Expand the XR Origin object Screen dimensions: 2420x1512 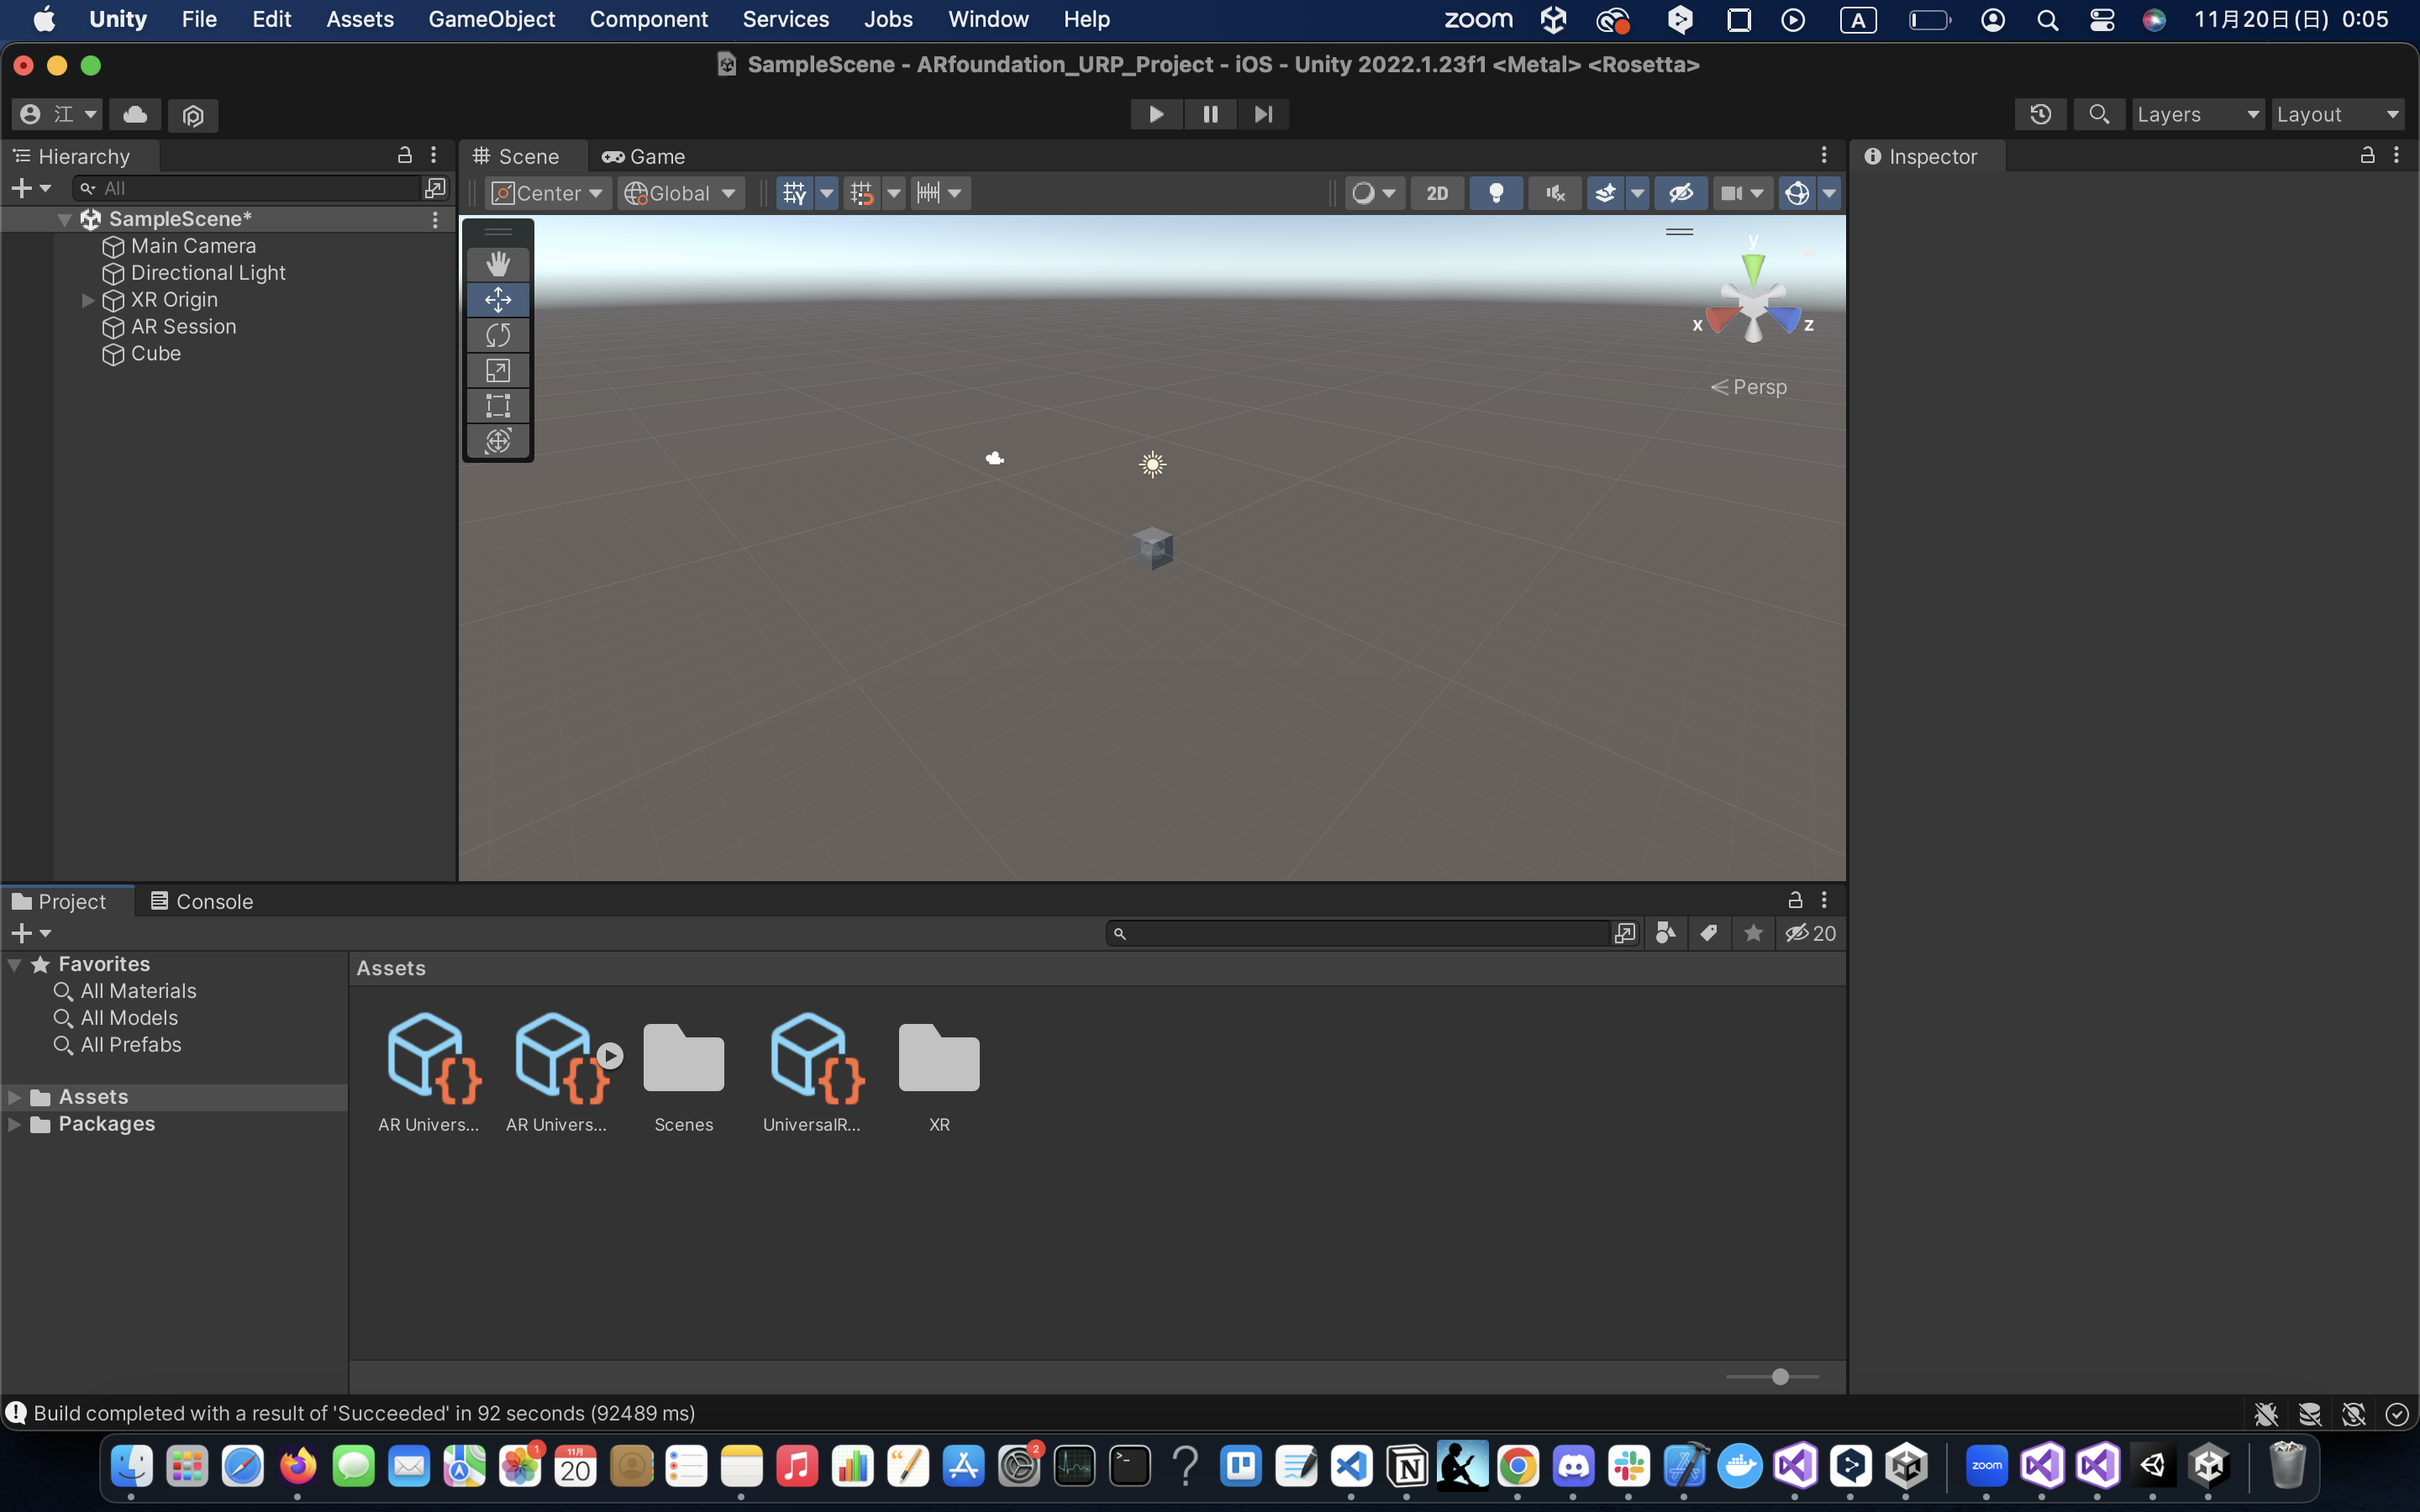coord(88,300)
